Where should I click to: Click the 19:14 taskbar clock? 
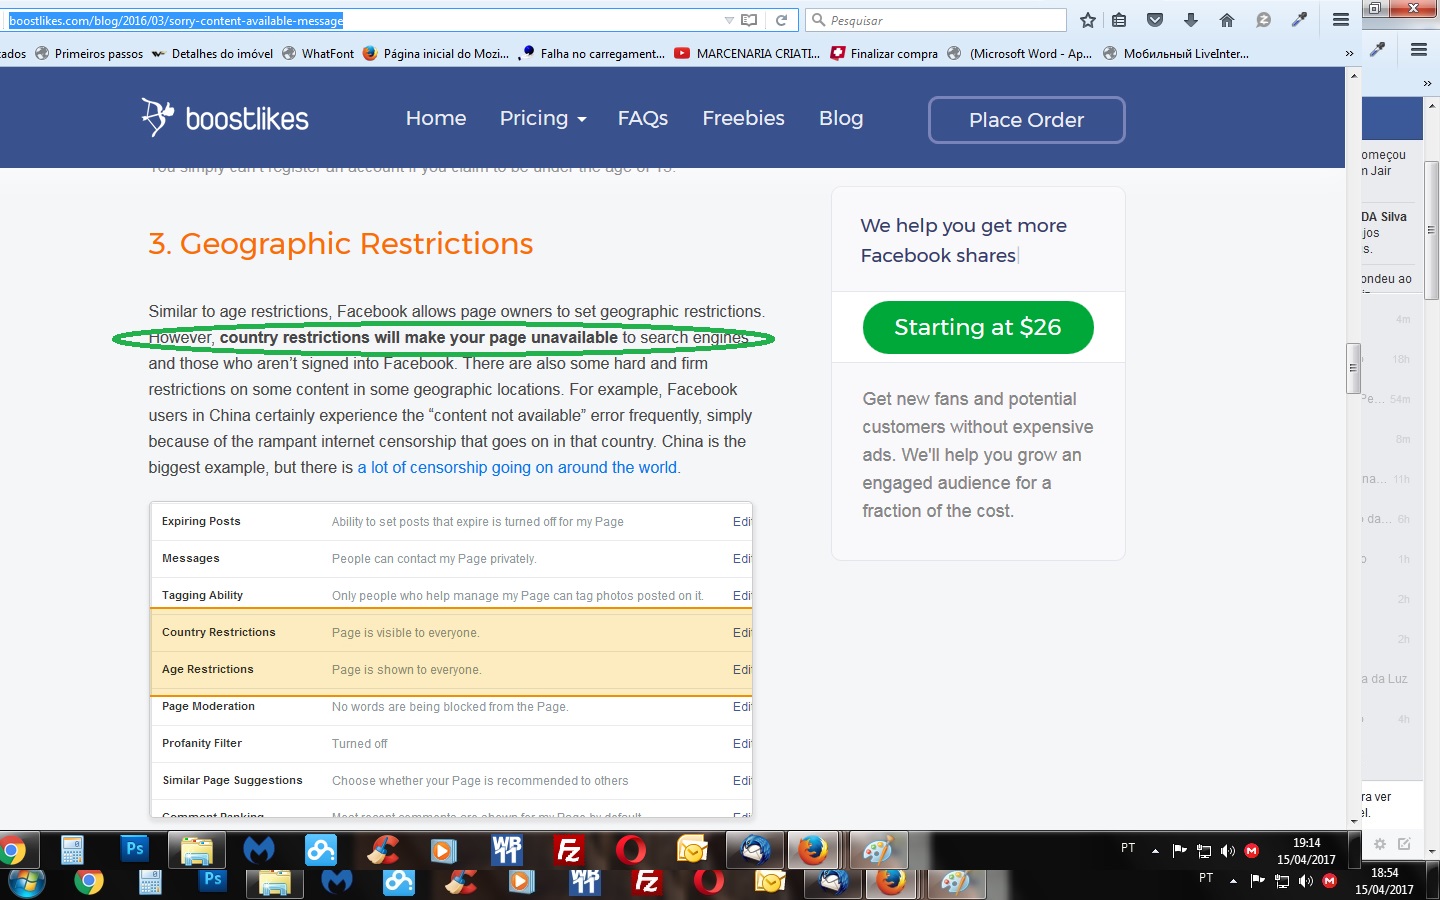pyautogui.click(x=1306, y=851)
